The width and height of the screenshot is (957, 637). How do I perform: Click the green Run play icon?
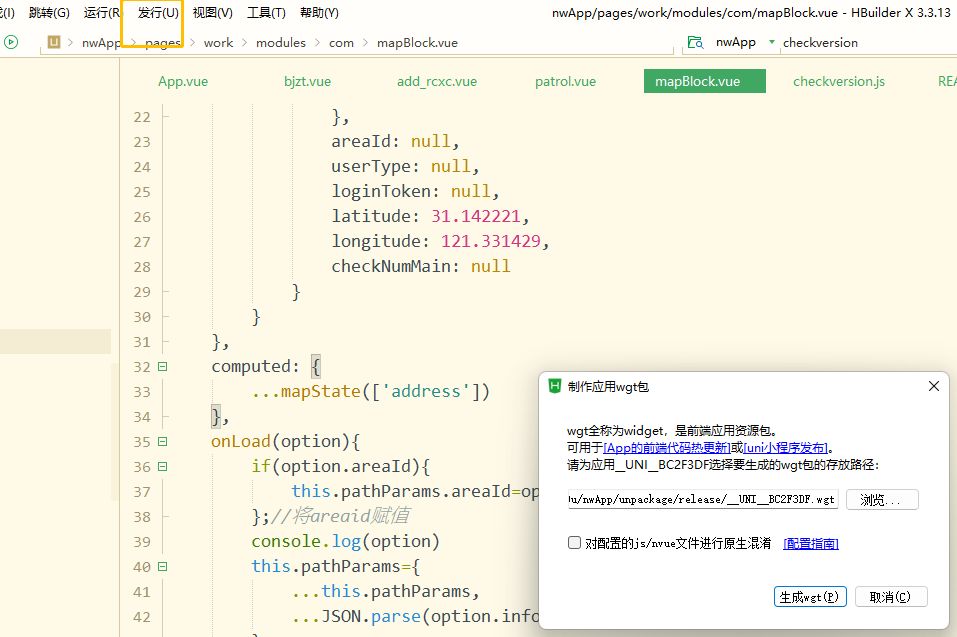tap(11, 42)
